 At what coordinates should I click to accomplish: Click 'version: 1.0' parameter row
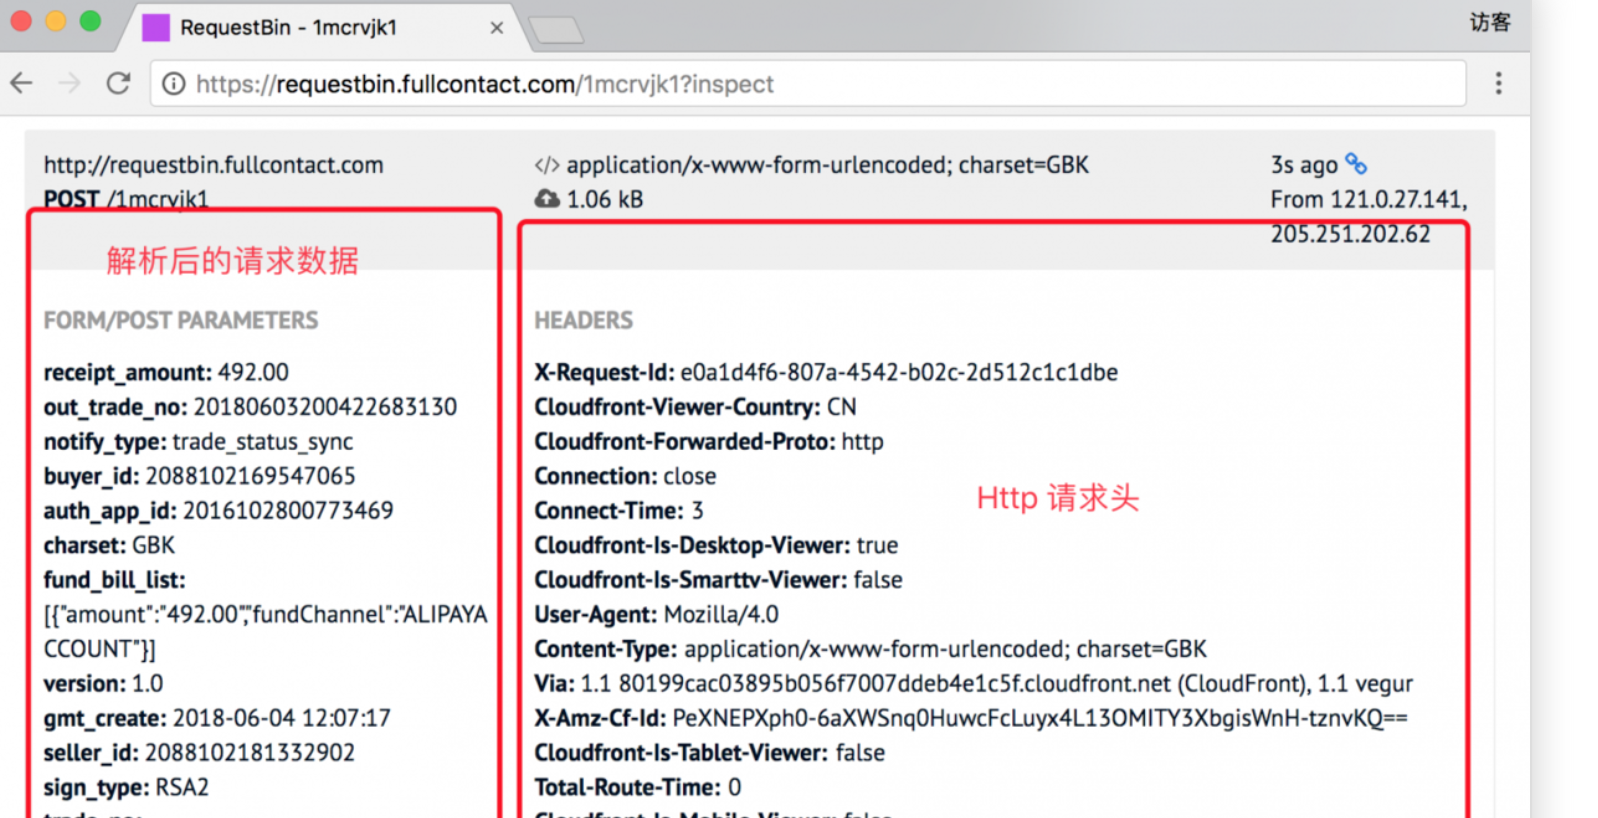tap(103, 684)
